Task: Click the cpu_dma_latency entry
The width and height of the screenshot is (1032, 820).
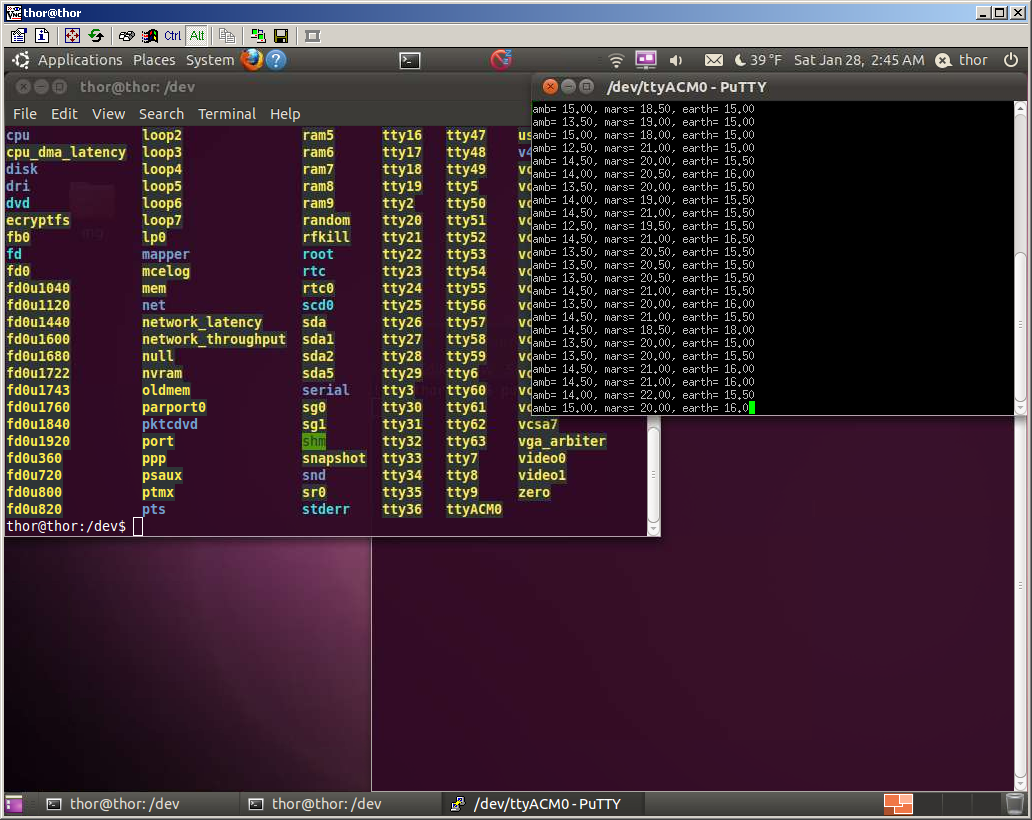Action: [x=66, y=153]
